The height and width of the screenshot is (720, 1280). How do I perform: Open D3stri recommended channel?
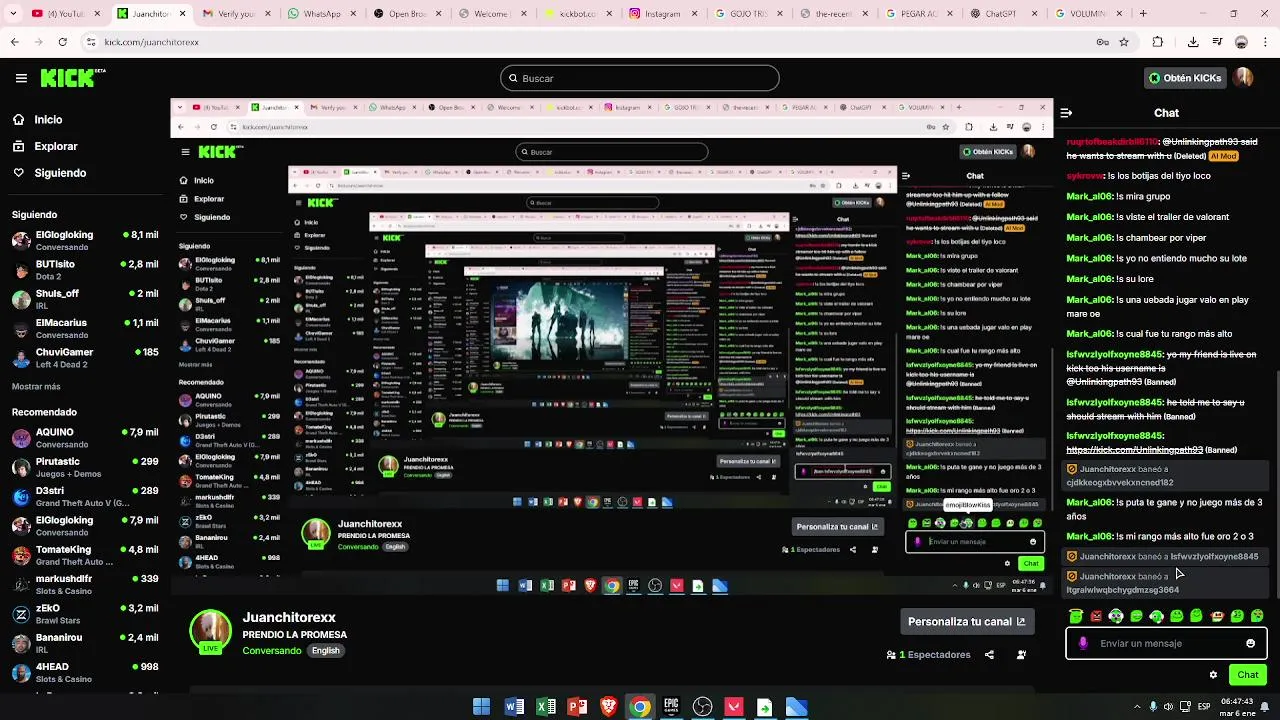coord(84,497)
